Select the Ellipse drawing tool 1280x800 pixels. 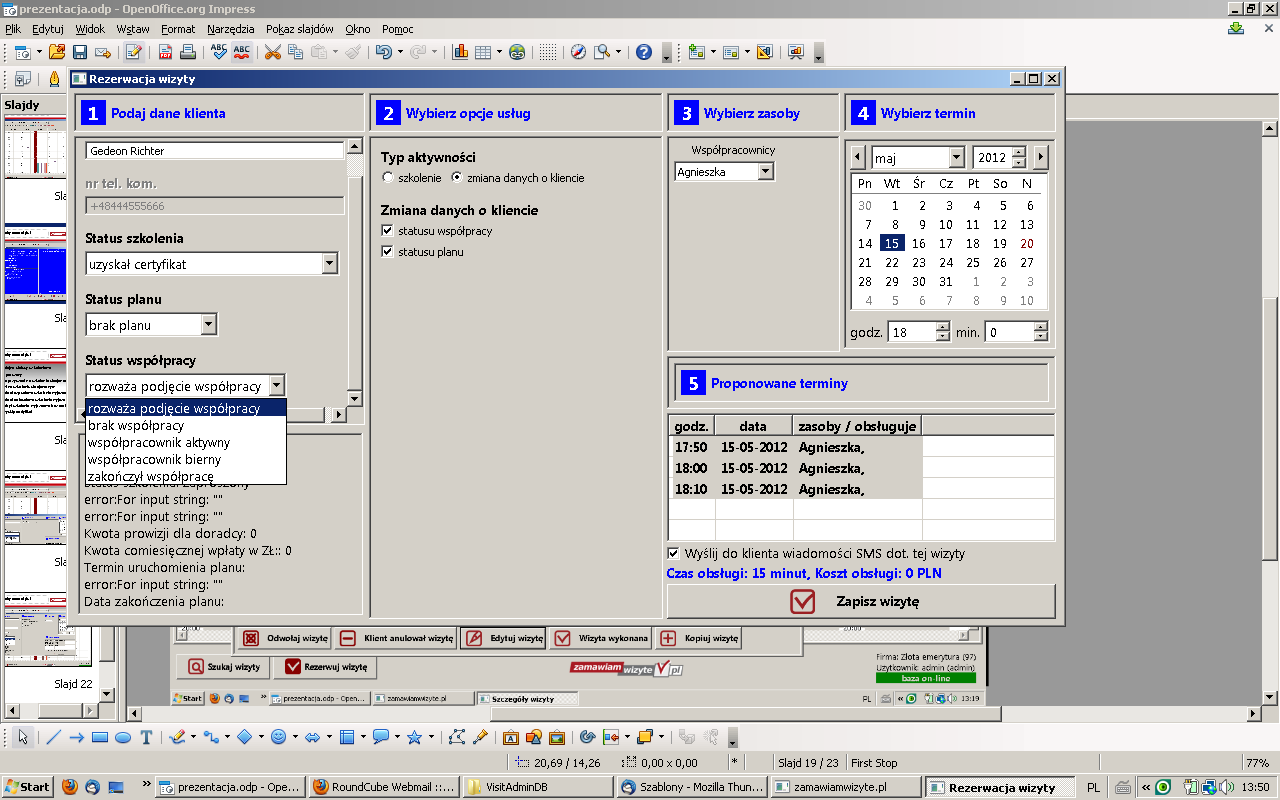click(122, 737)
